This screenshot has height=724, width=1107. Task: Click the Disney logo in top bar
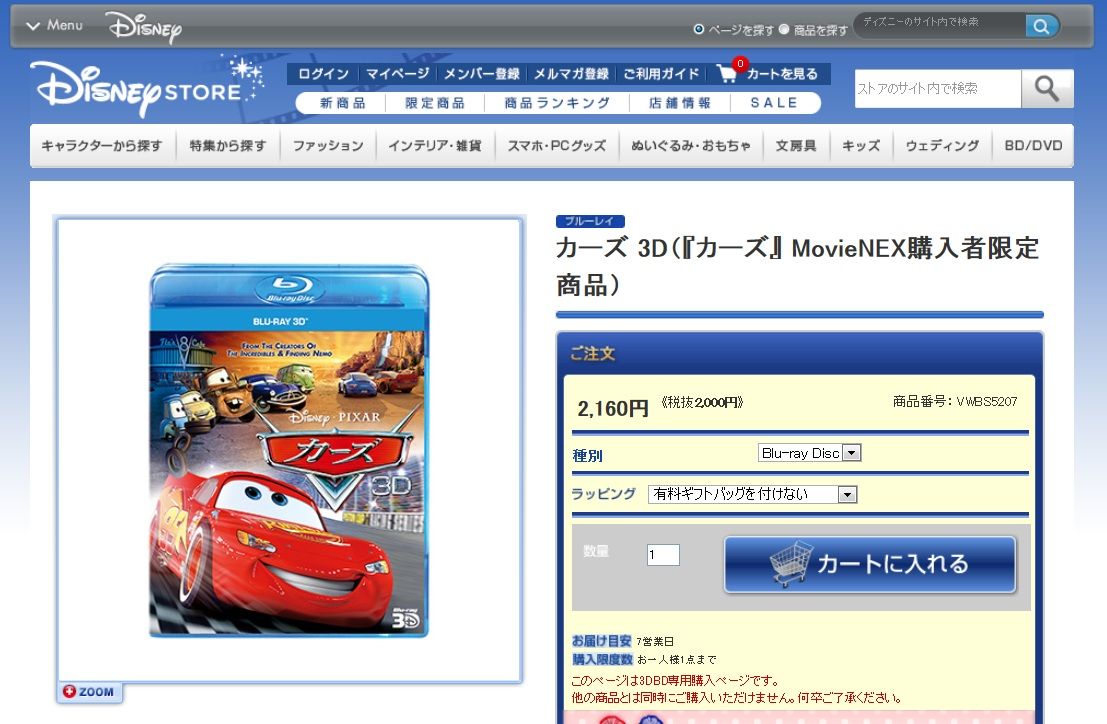pyautogui.click(x=144, y=27)
